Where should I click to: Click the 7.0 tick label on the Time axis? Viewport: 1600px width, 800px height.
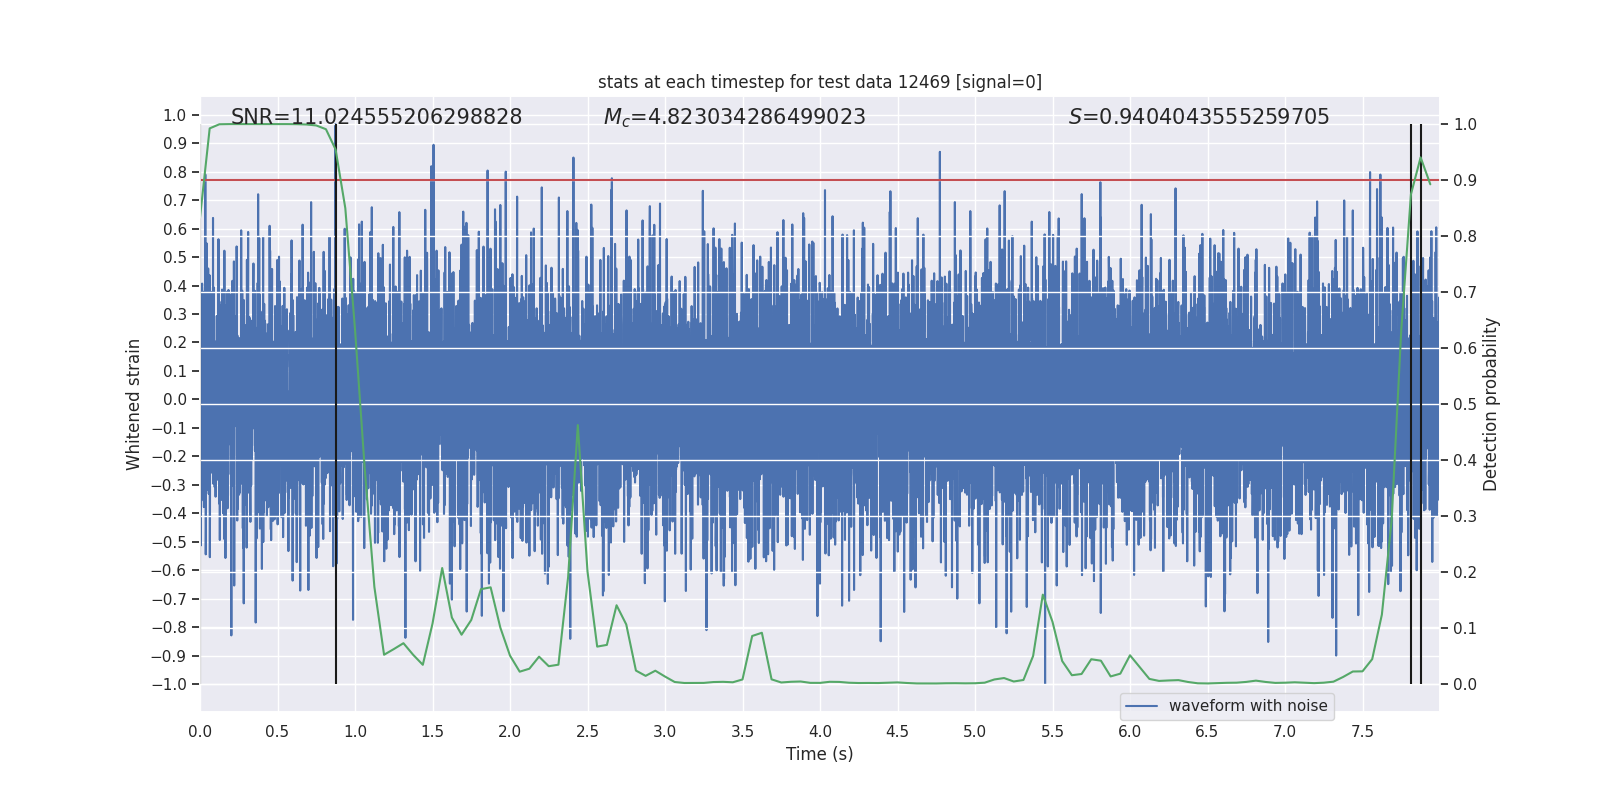pos(1285,731)
